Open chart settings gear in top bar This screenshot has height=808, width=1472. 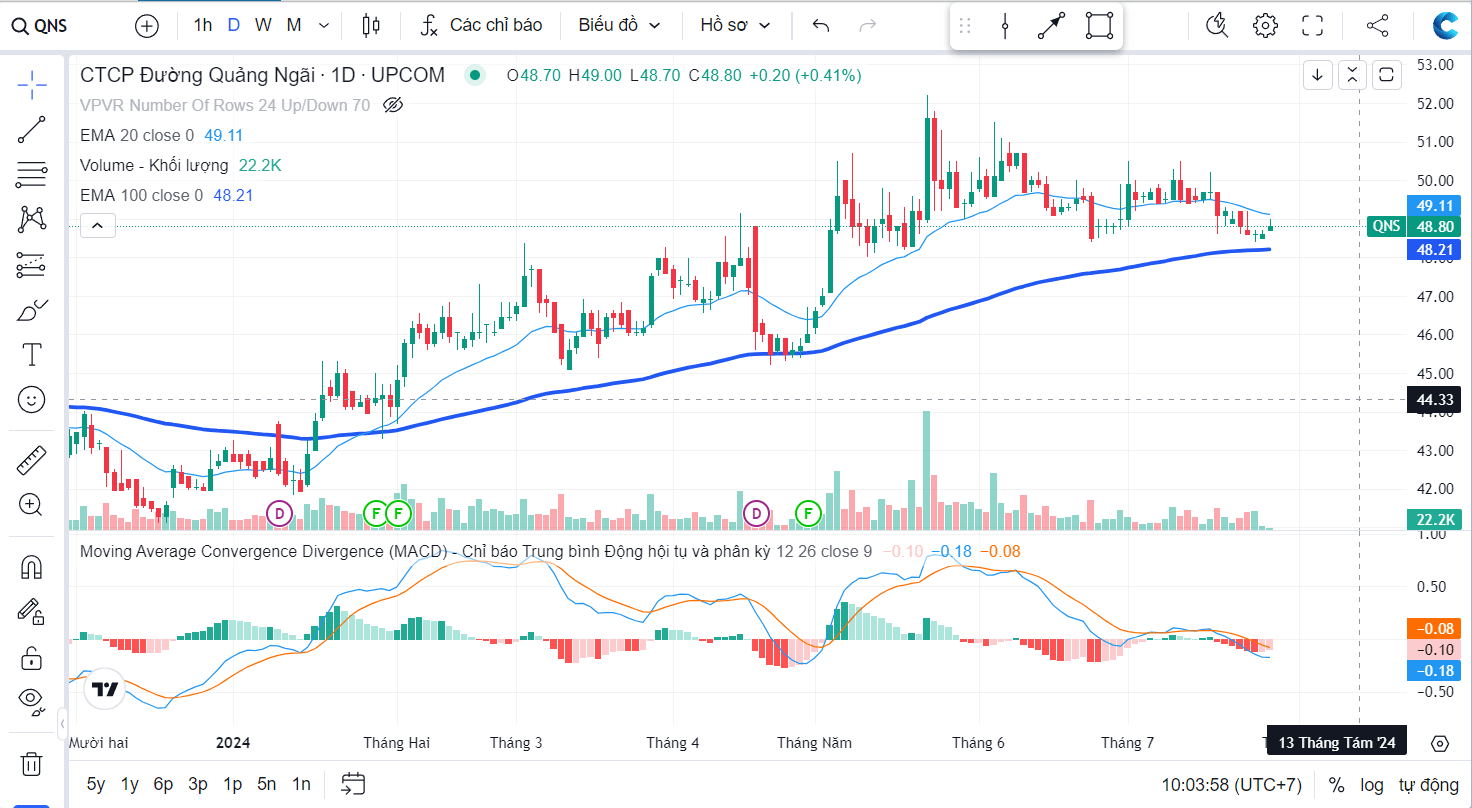(1265, 26)
